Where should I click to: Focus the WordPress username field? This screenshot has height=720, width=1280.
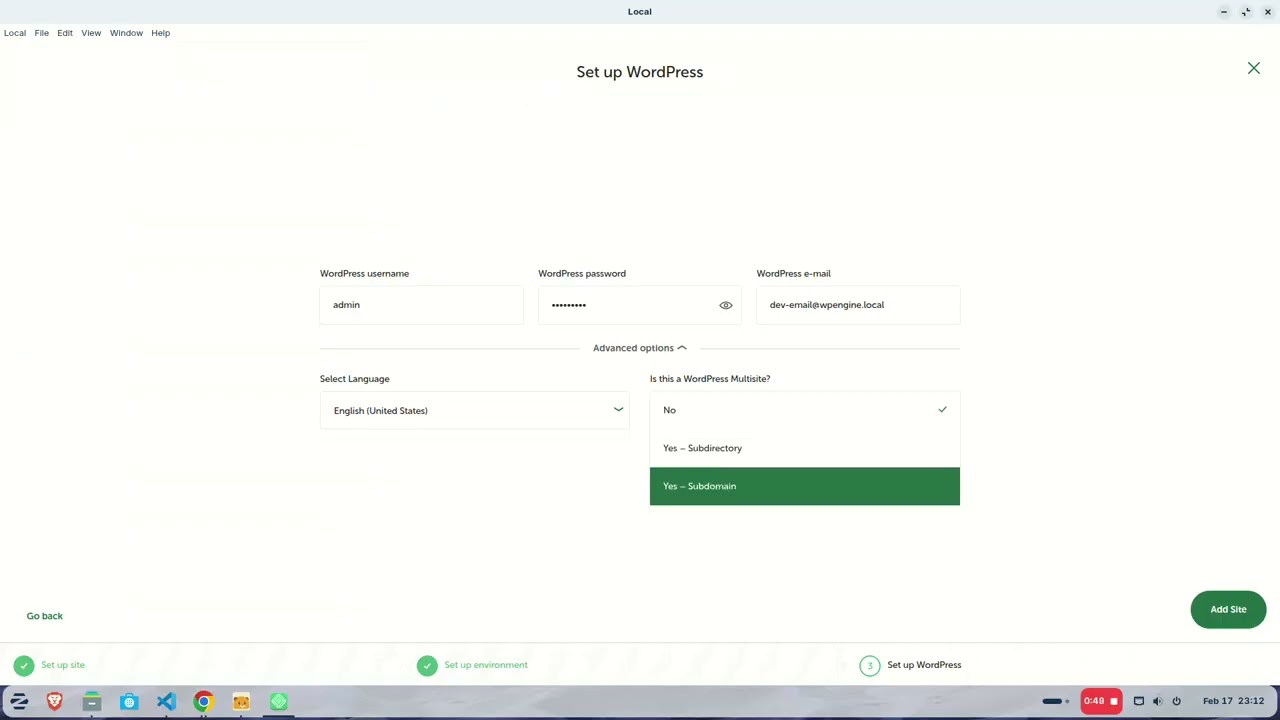[421, 305]
